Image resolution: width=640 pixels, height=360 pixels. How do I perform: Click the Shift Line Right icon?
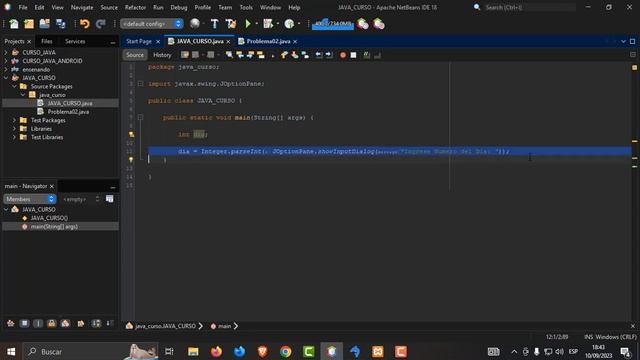point(329,55)
